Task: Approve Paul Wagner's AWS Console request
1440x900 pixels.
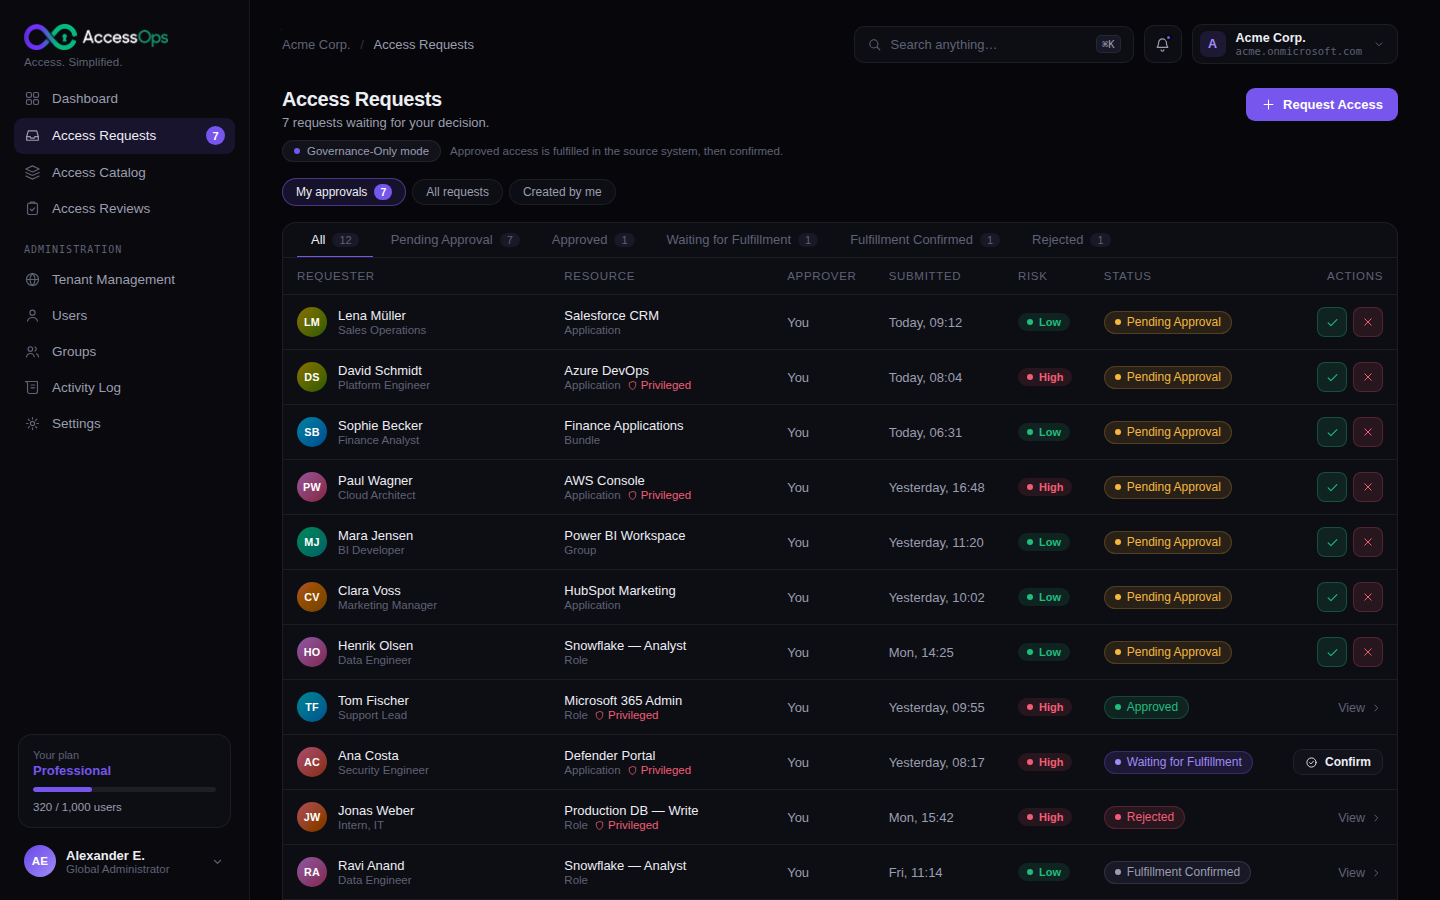Action: (x=1332, y=487)
